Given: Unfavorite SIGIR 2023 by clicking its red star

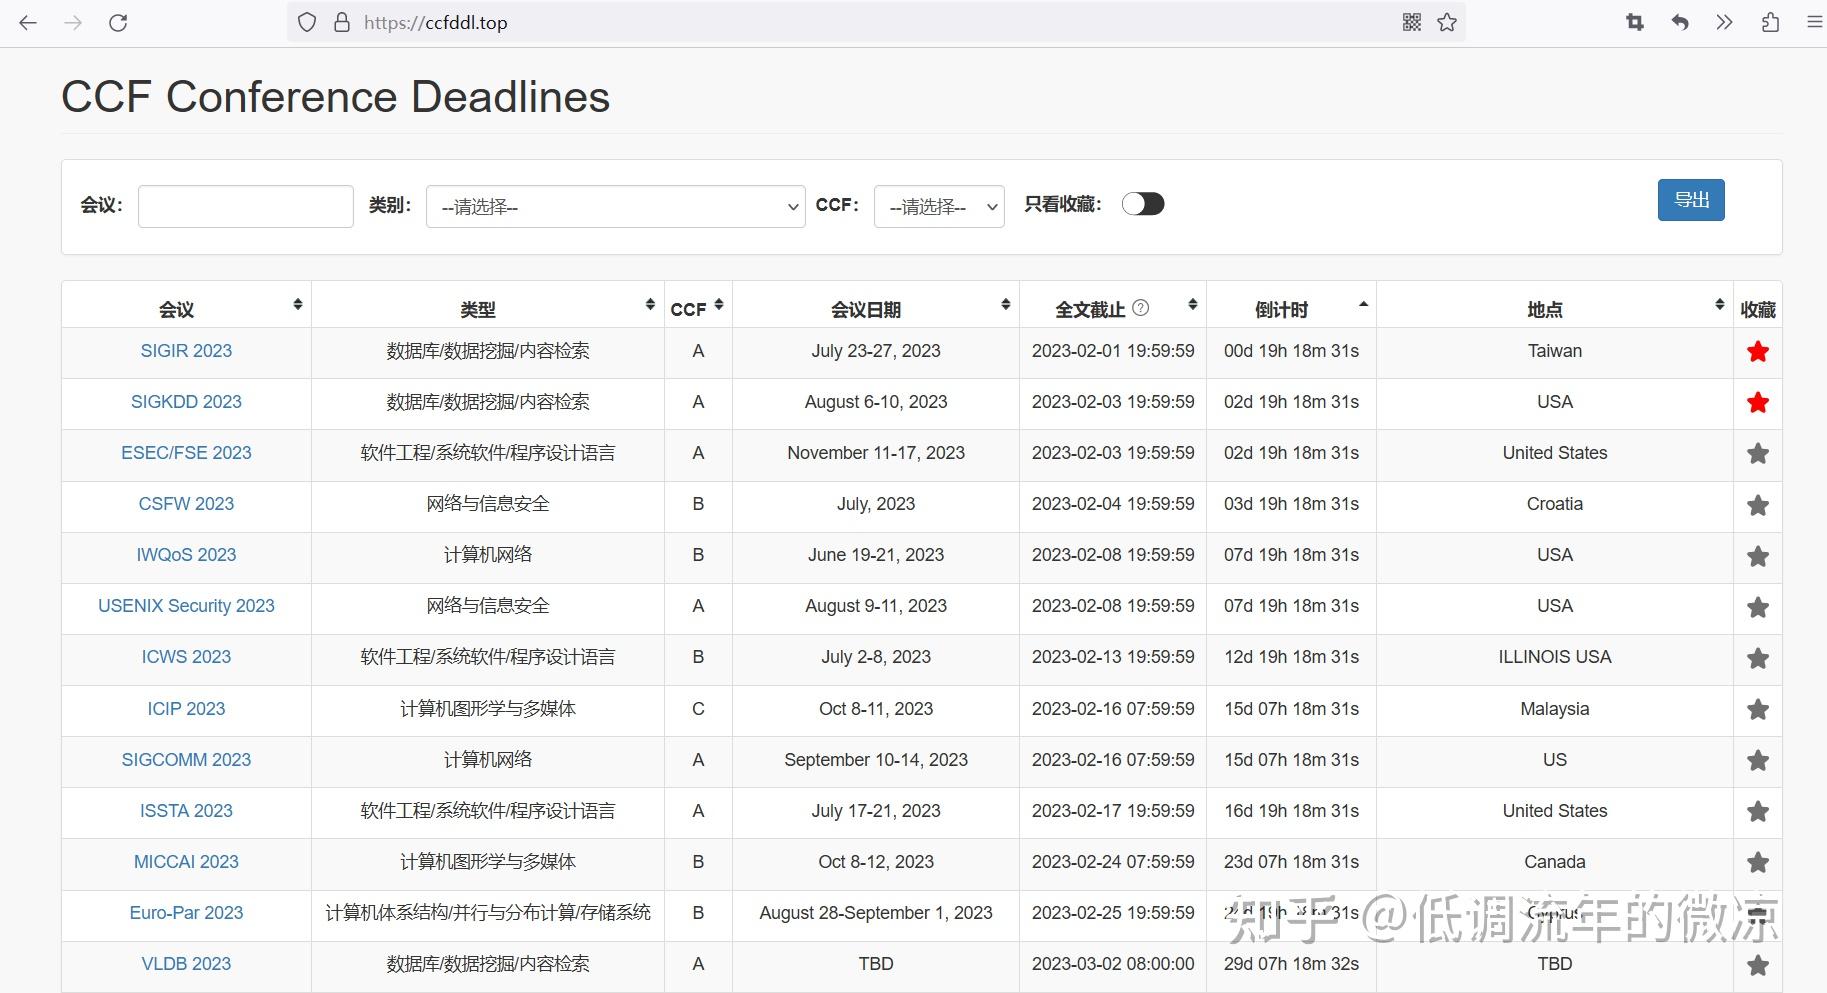Looking at the screenshot, I should [1757, 351].
